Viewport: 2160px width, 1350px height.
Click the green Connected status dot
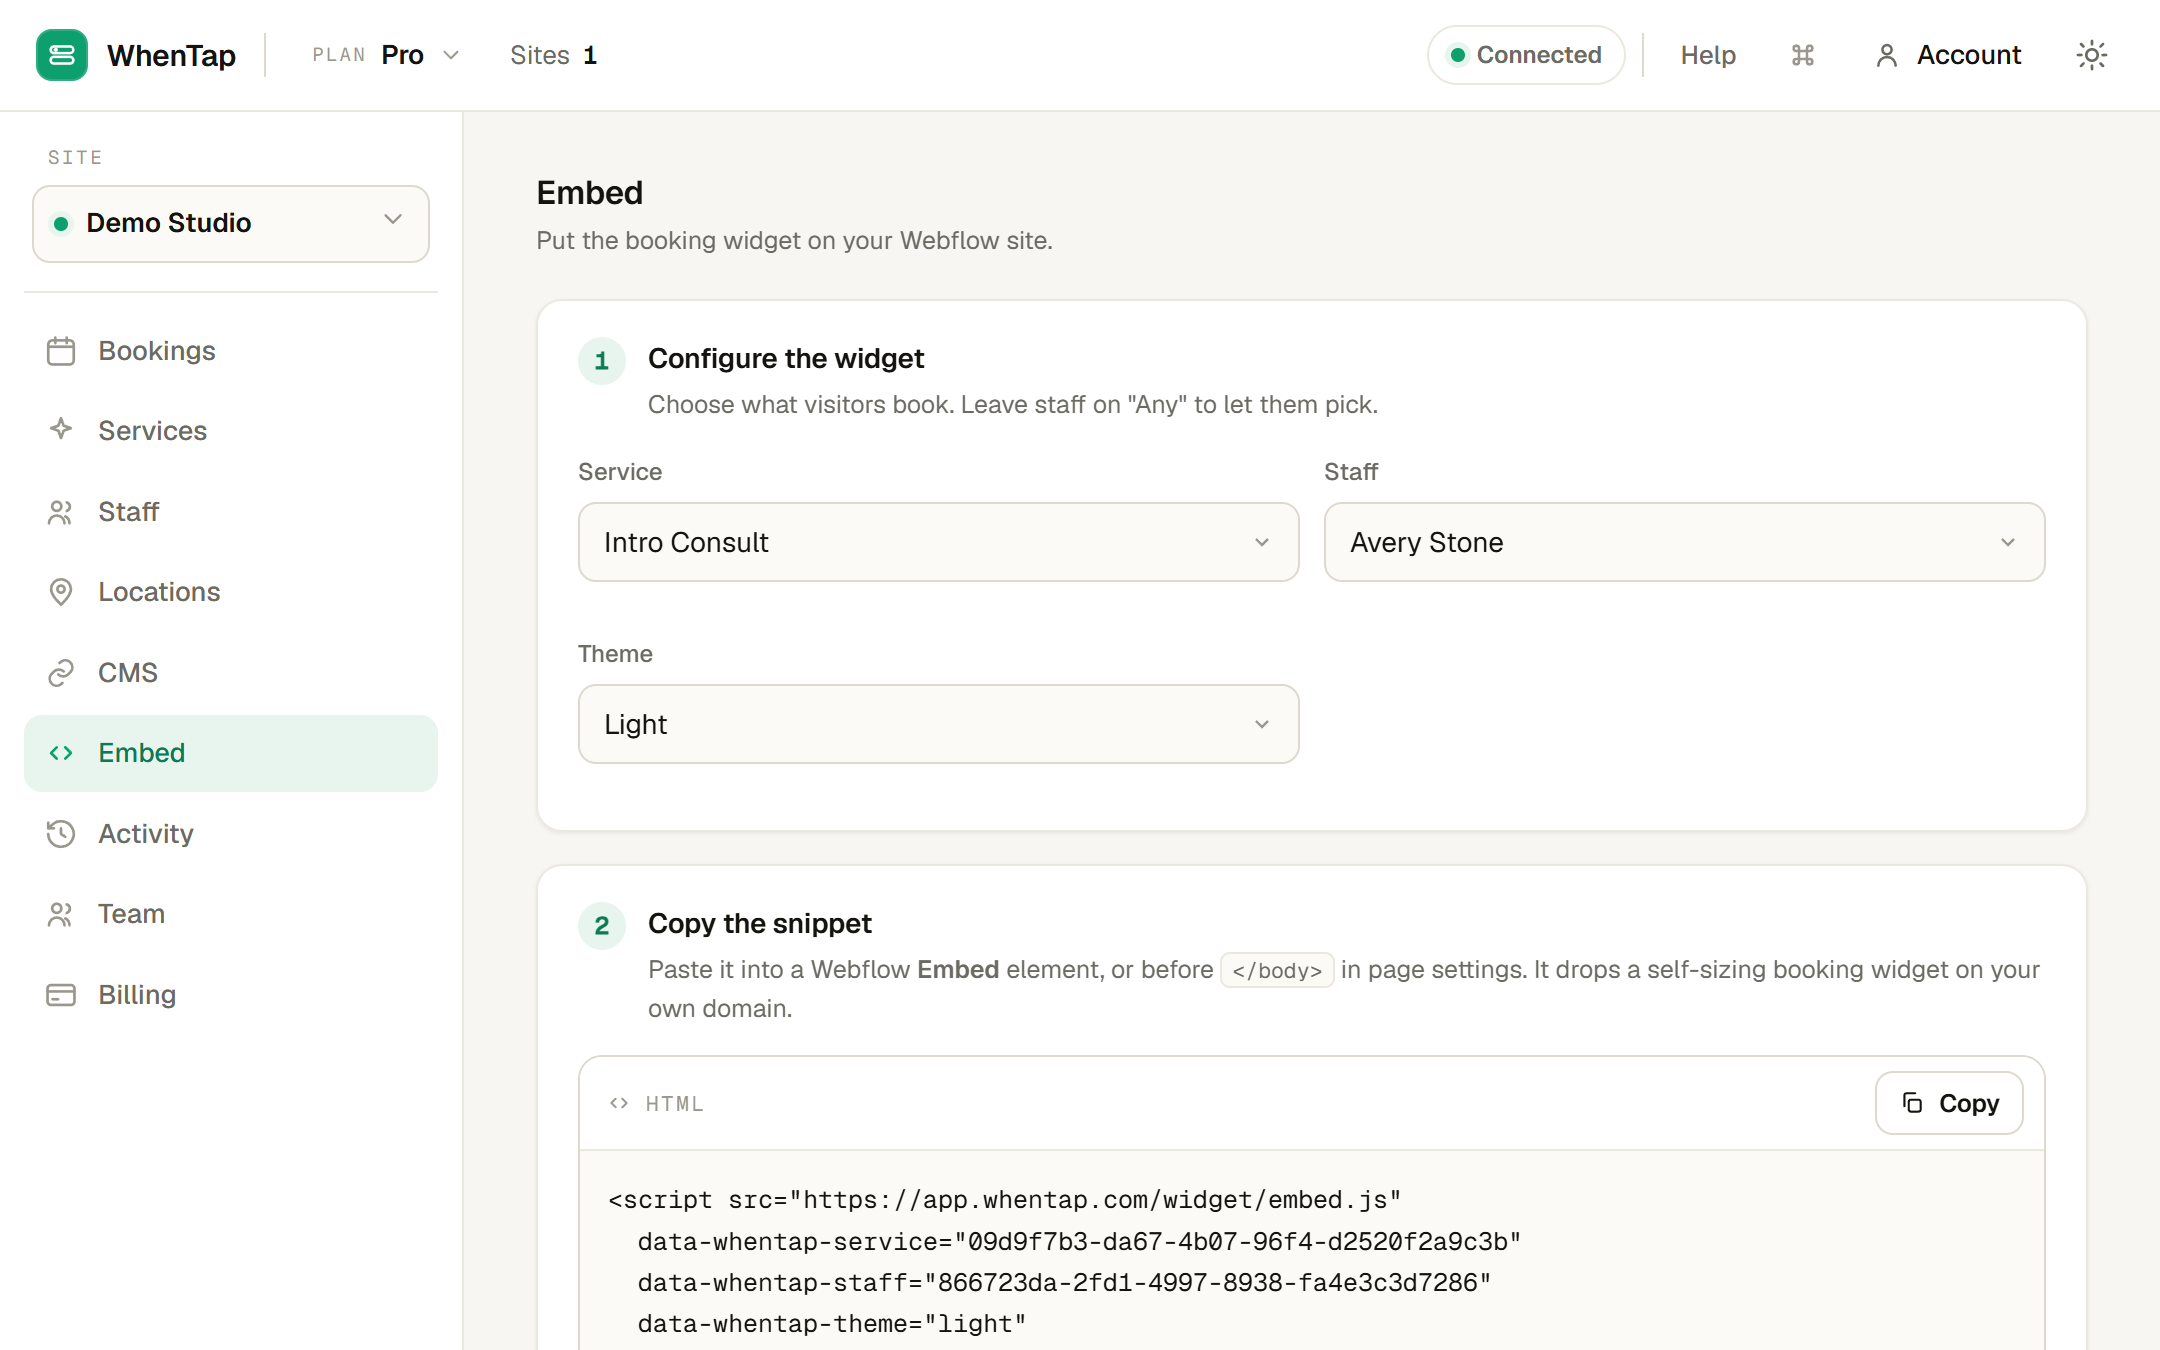tap(1458, 55)
